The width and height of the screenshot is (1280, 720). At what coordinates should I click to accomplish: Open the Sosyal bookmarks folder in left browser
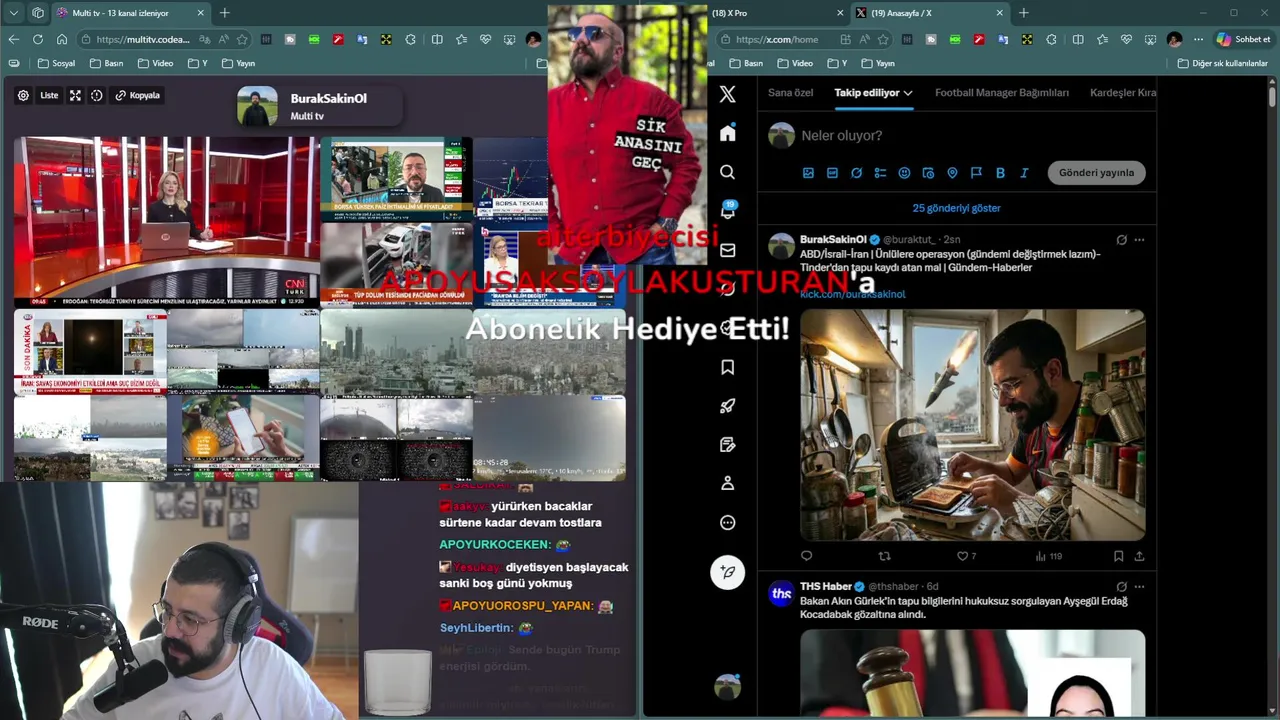(56, 63)
